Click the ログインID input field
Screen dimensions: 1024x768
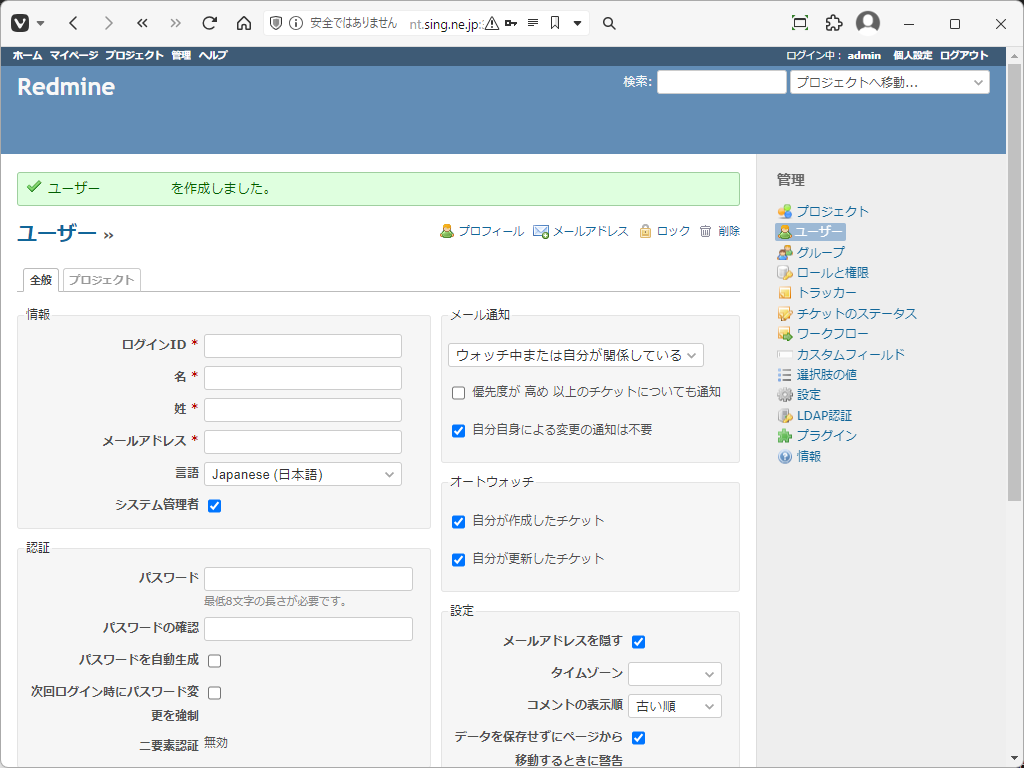(x=303, y=346)
